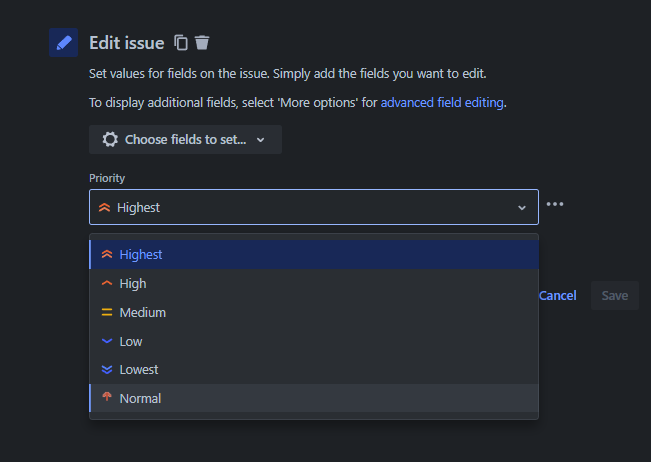Select Highest from the priority list
Image resolution: width=651 pixels, height=462 pixels.
click(141, 255)
